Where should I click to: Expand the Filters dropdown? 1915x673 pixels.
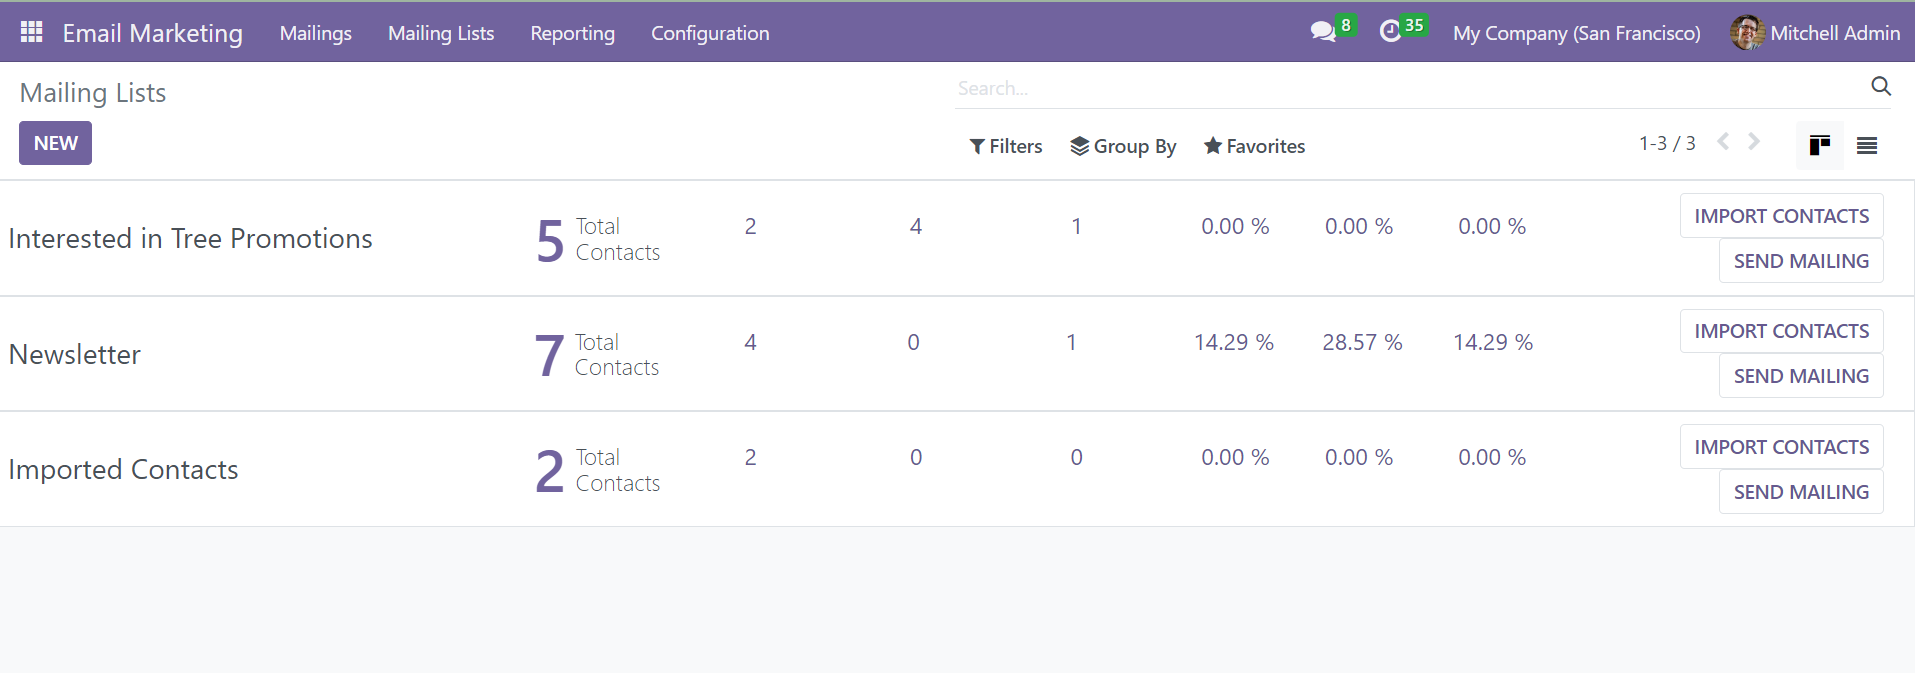click(x=1006, y=146)
